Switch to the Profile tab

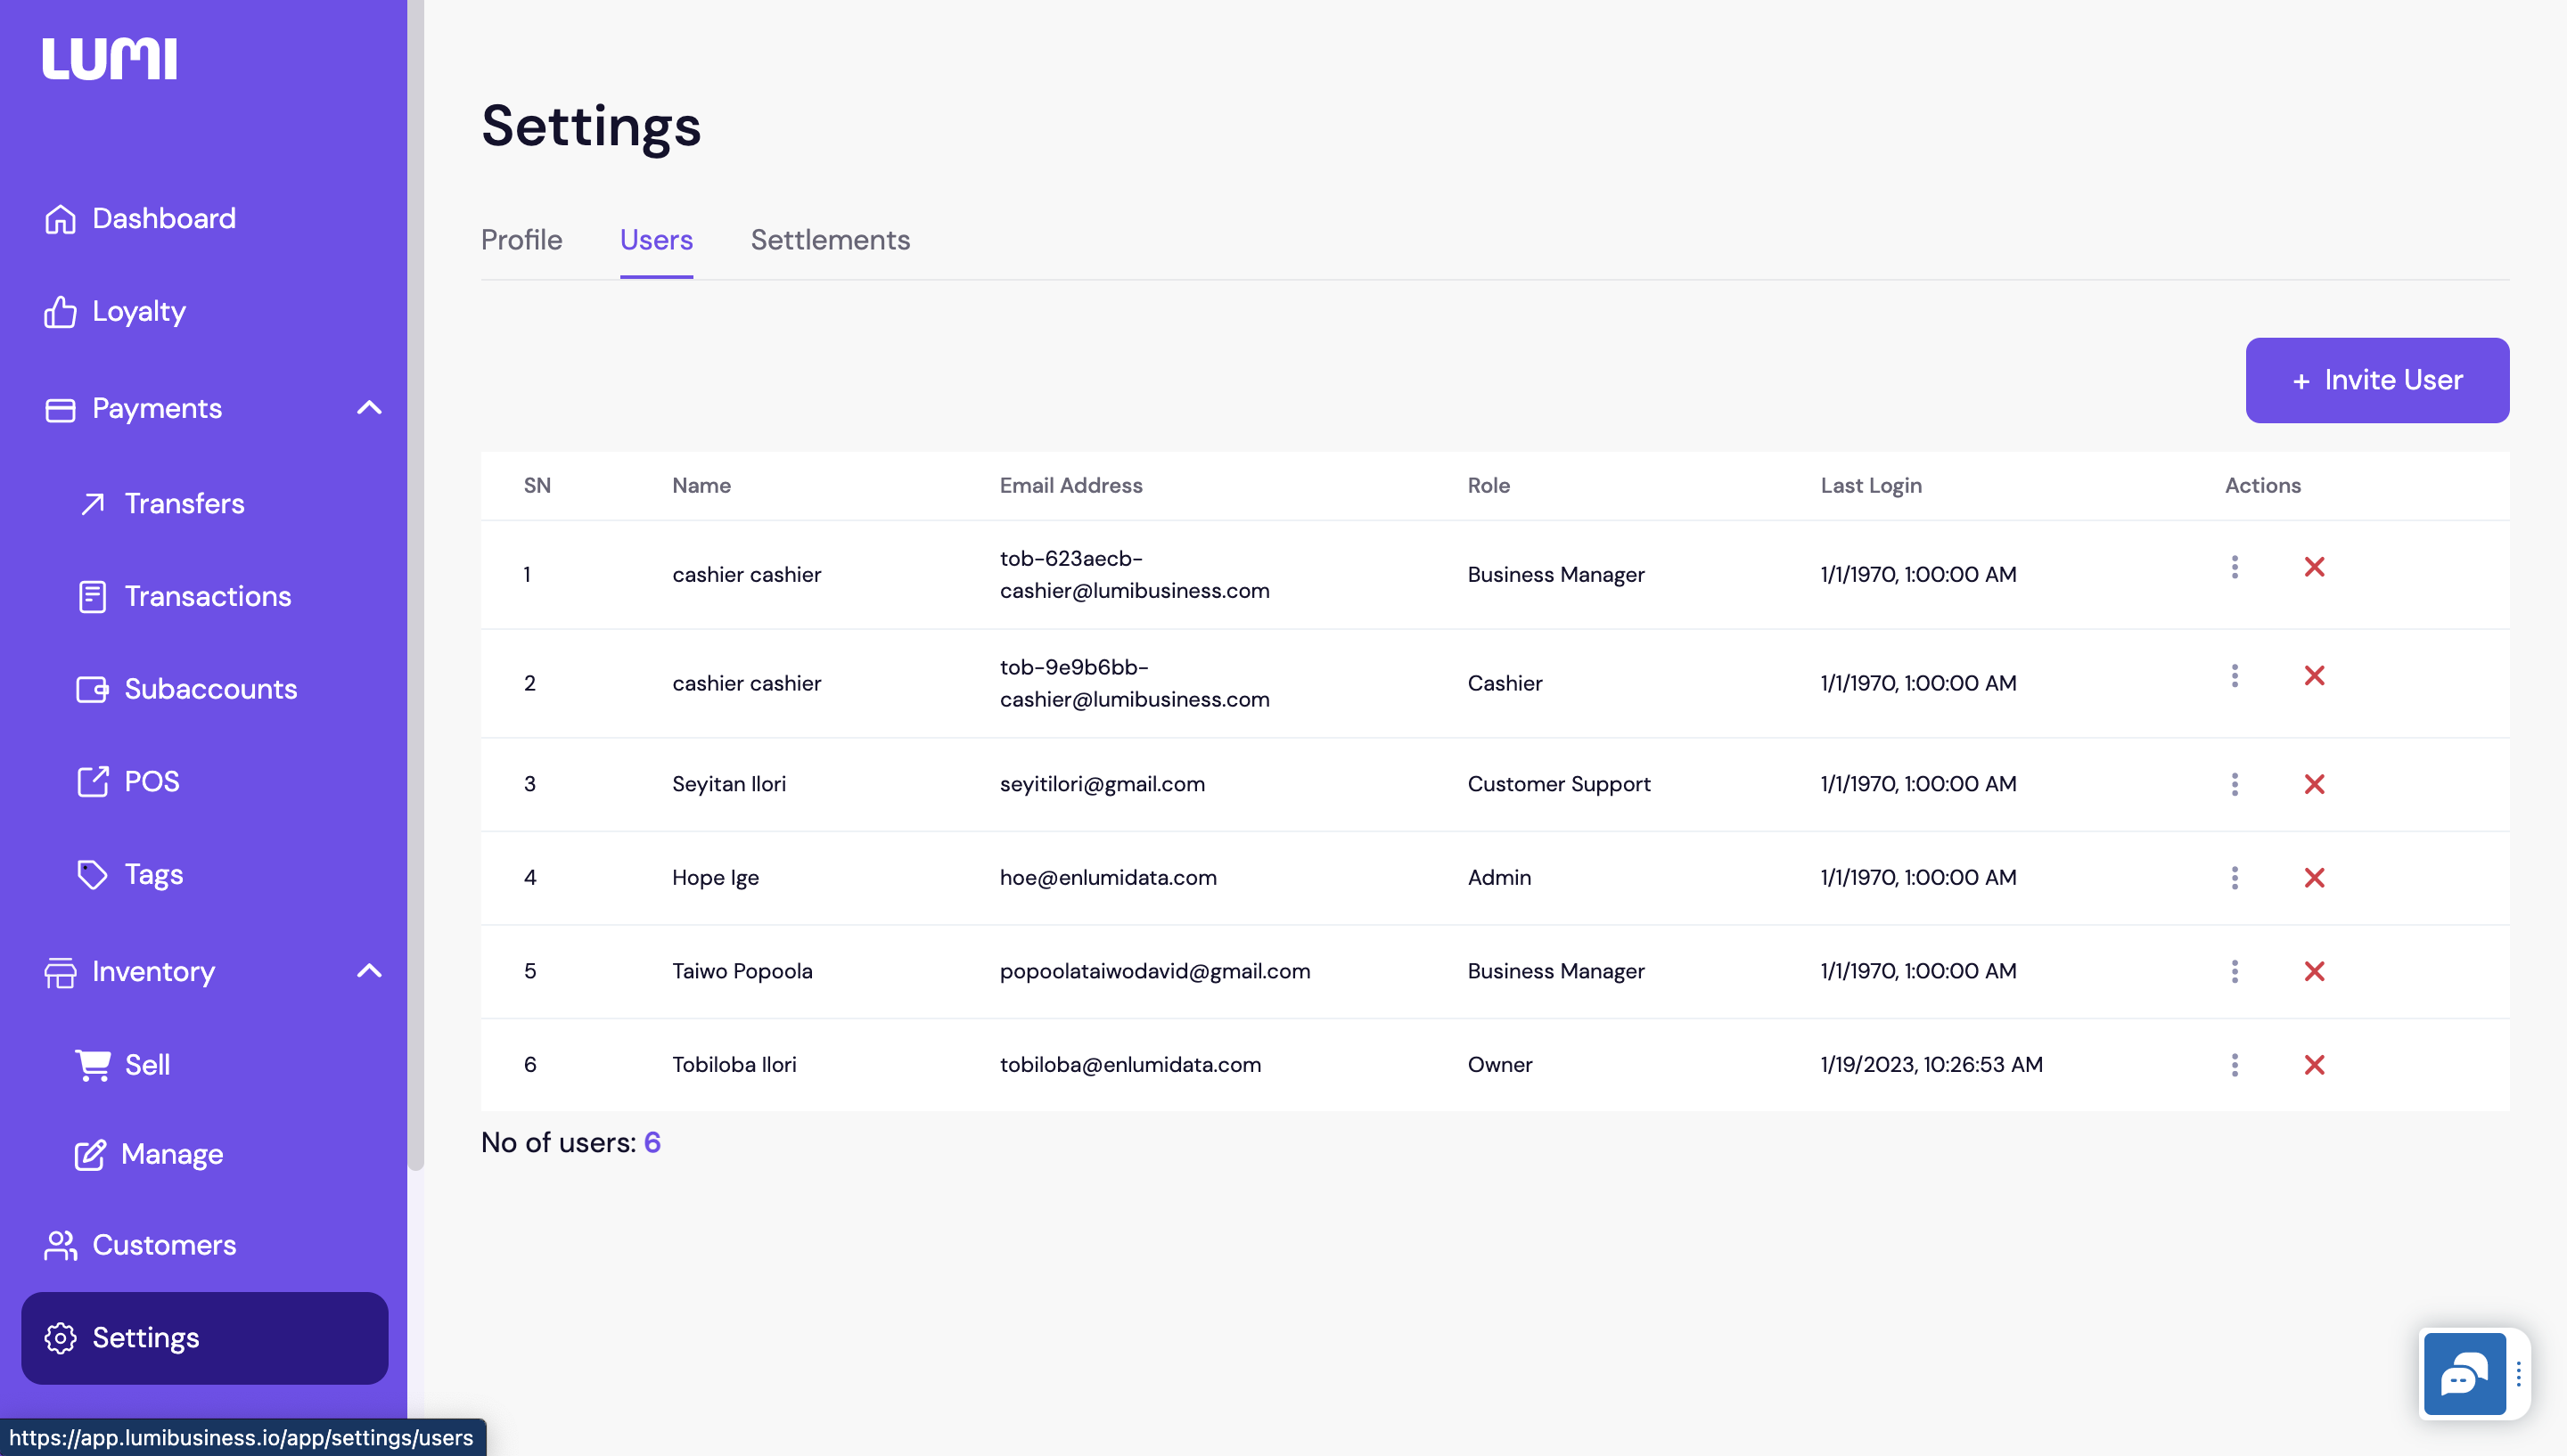tap(521, 240)
